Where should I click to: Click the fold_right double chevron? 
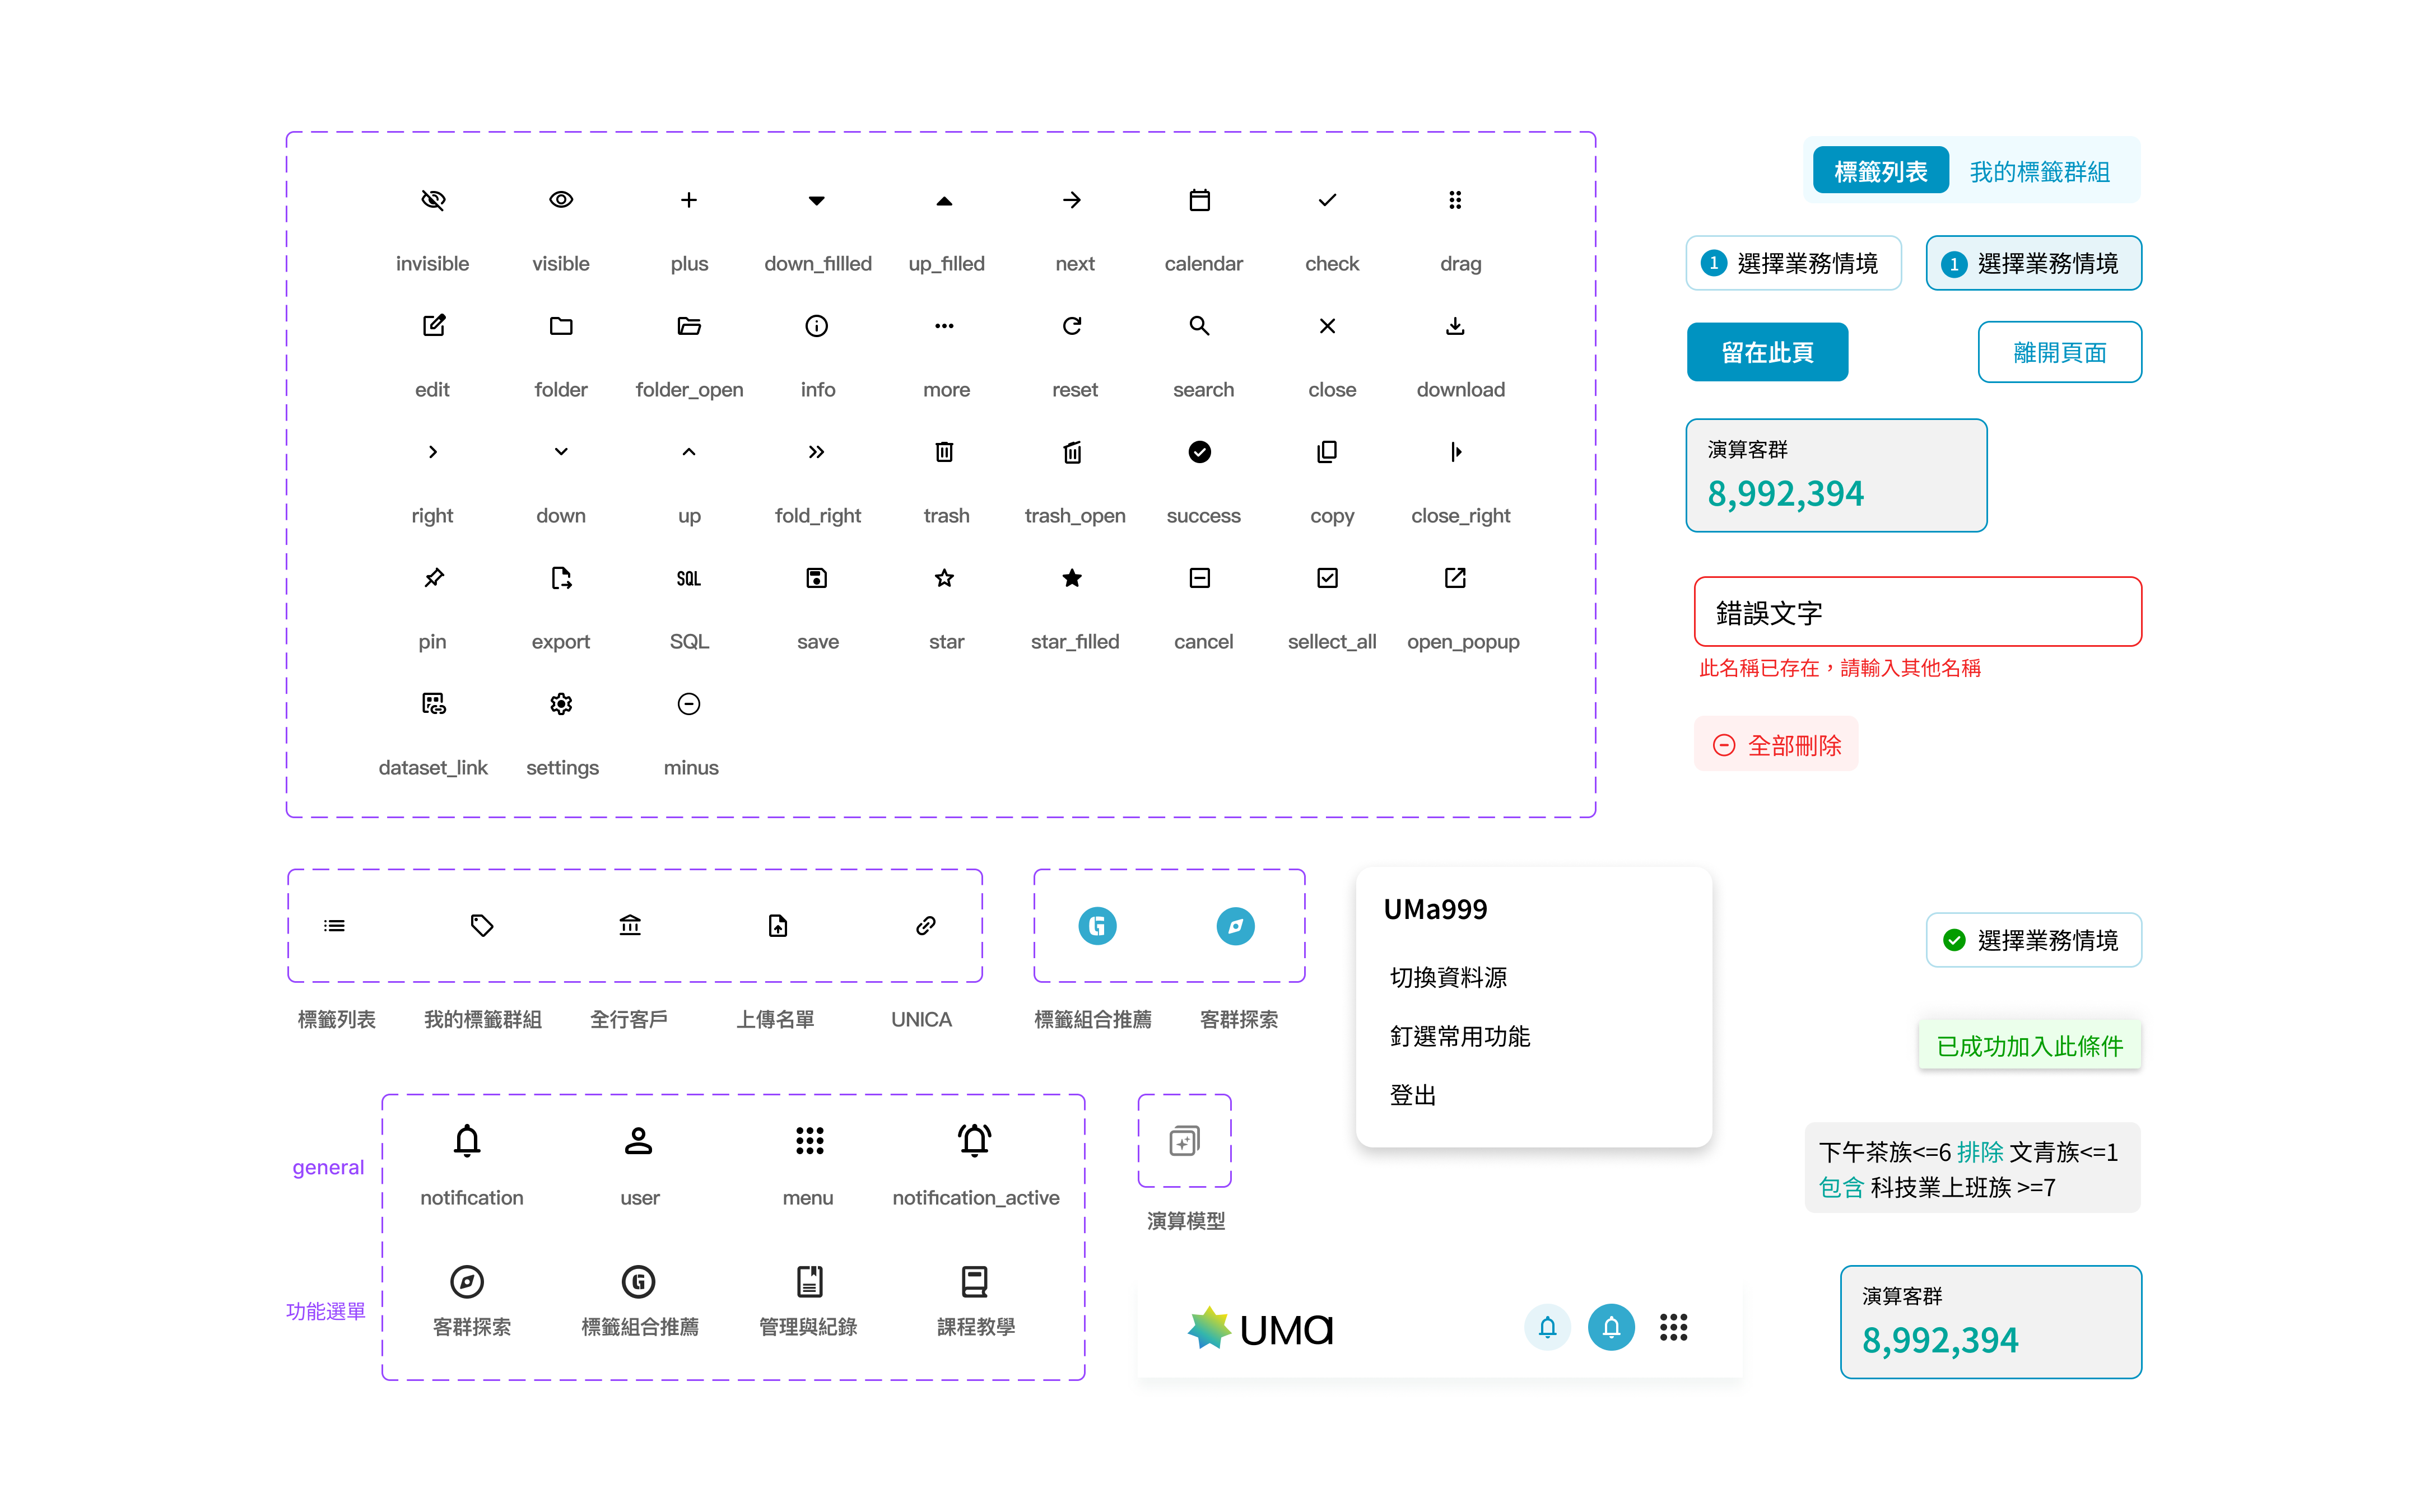tap(817, 452)
